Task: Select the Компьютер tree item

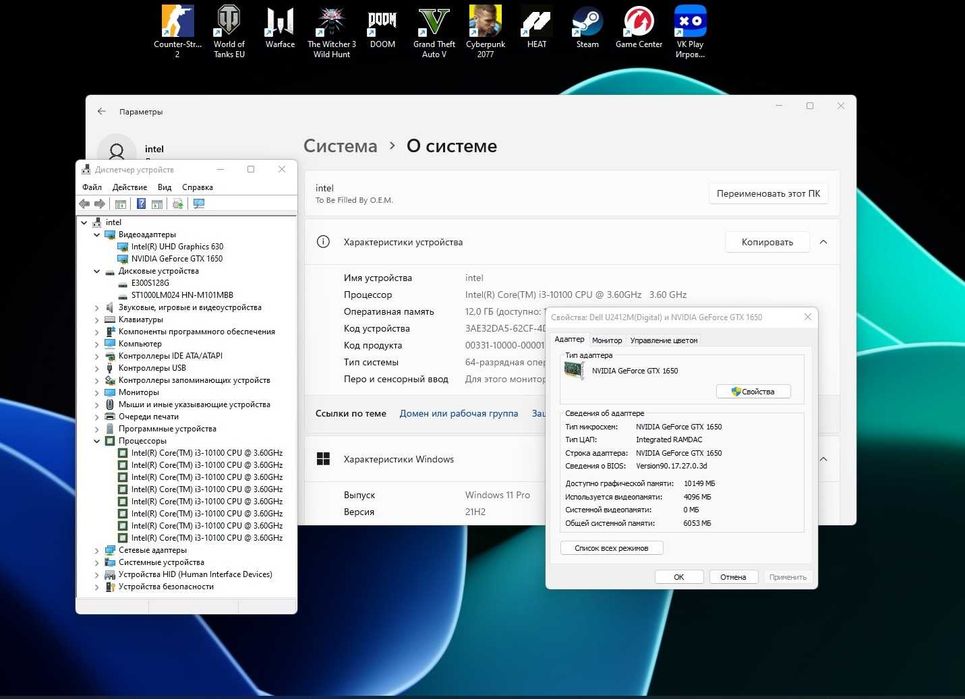Action: (x=140, y=344)
